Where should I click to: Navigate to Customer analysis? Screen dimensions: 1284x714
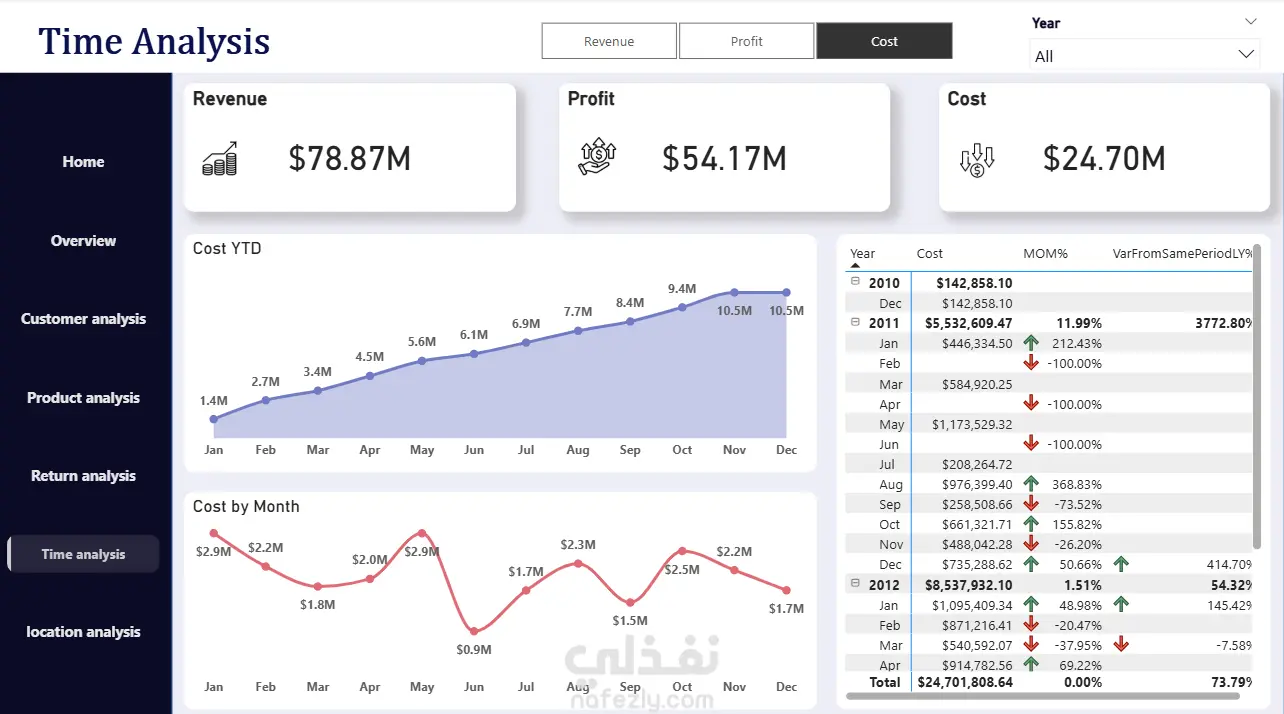[83, 319]
